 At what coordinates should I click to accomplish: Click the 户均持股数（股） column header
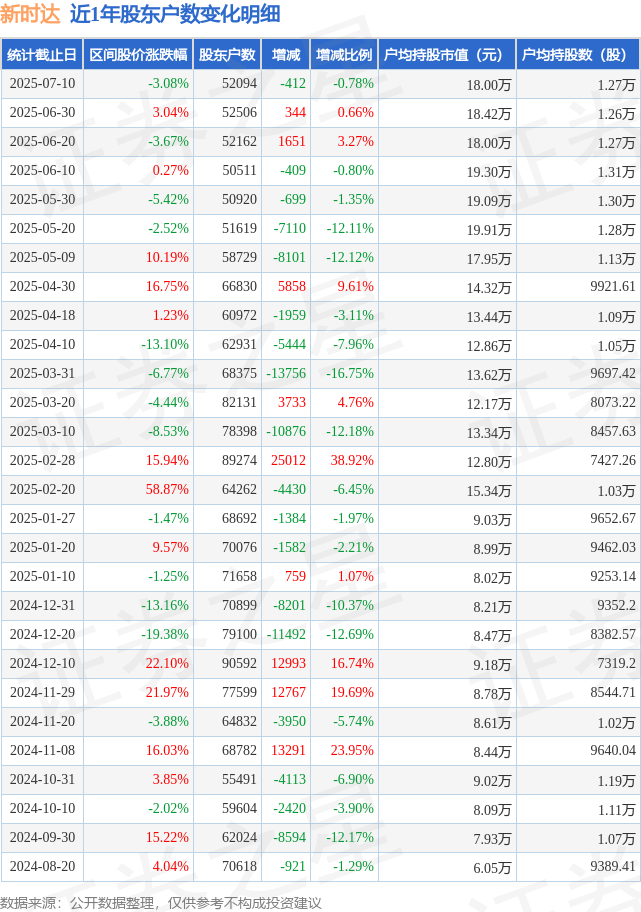pyautogui.click(x=578, y=55)
